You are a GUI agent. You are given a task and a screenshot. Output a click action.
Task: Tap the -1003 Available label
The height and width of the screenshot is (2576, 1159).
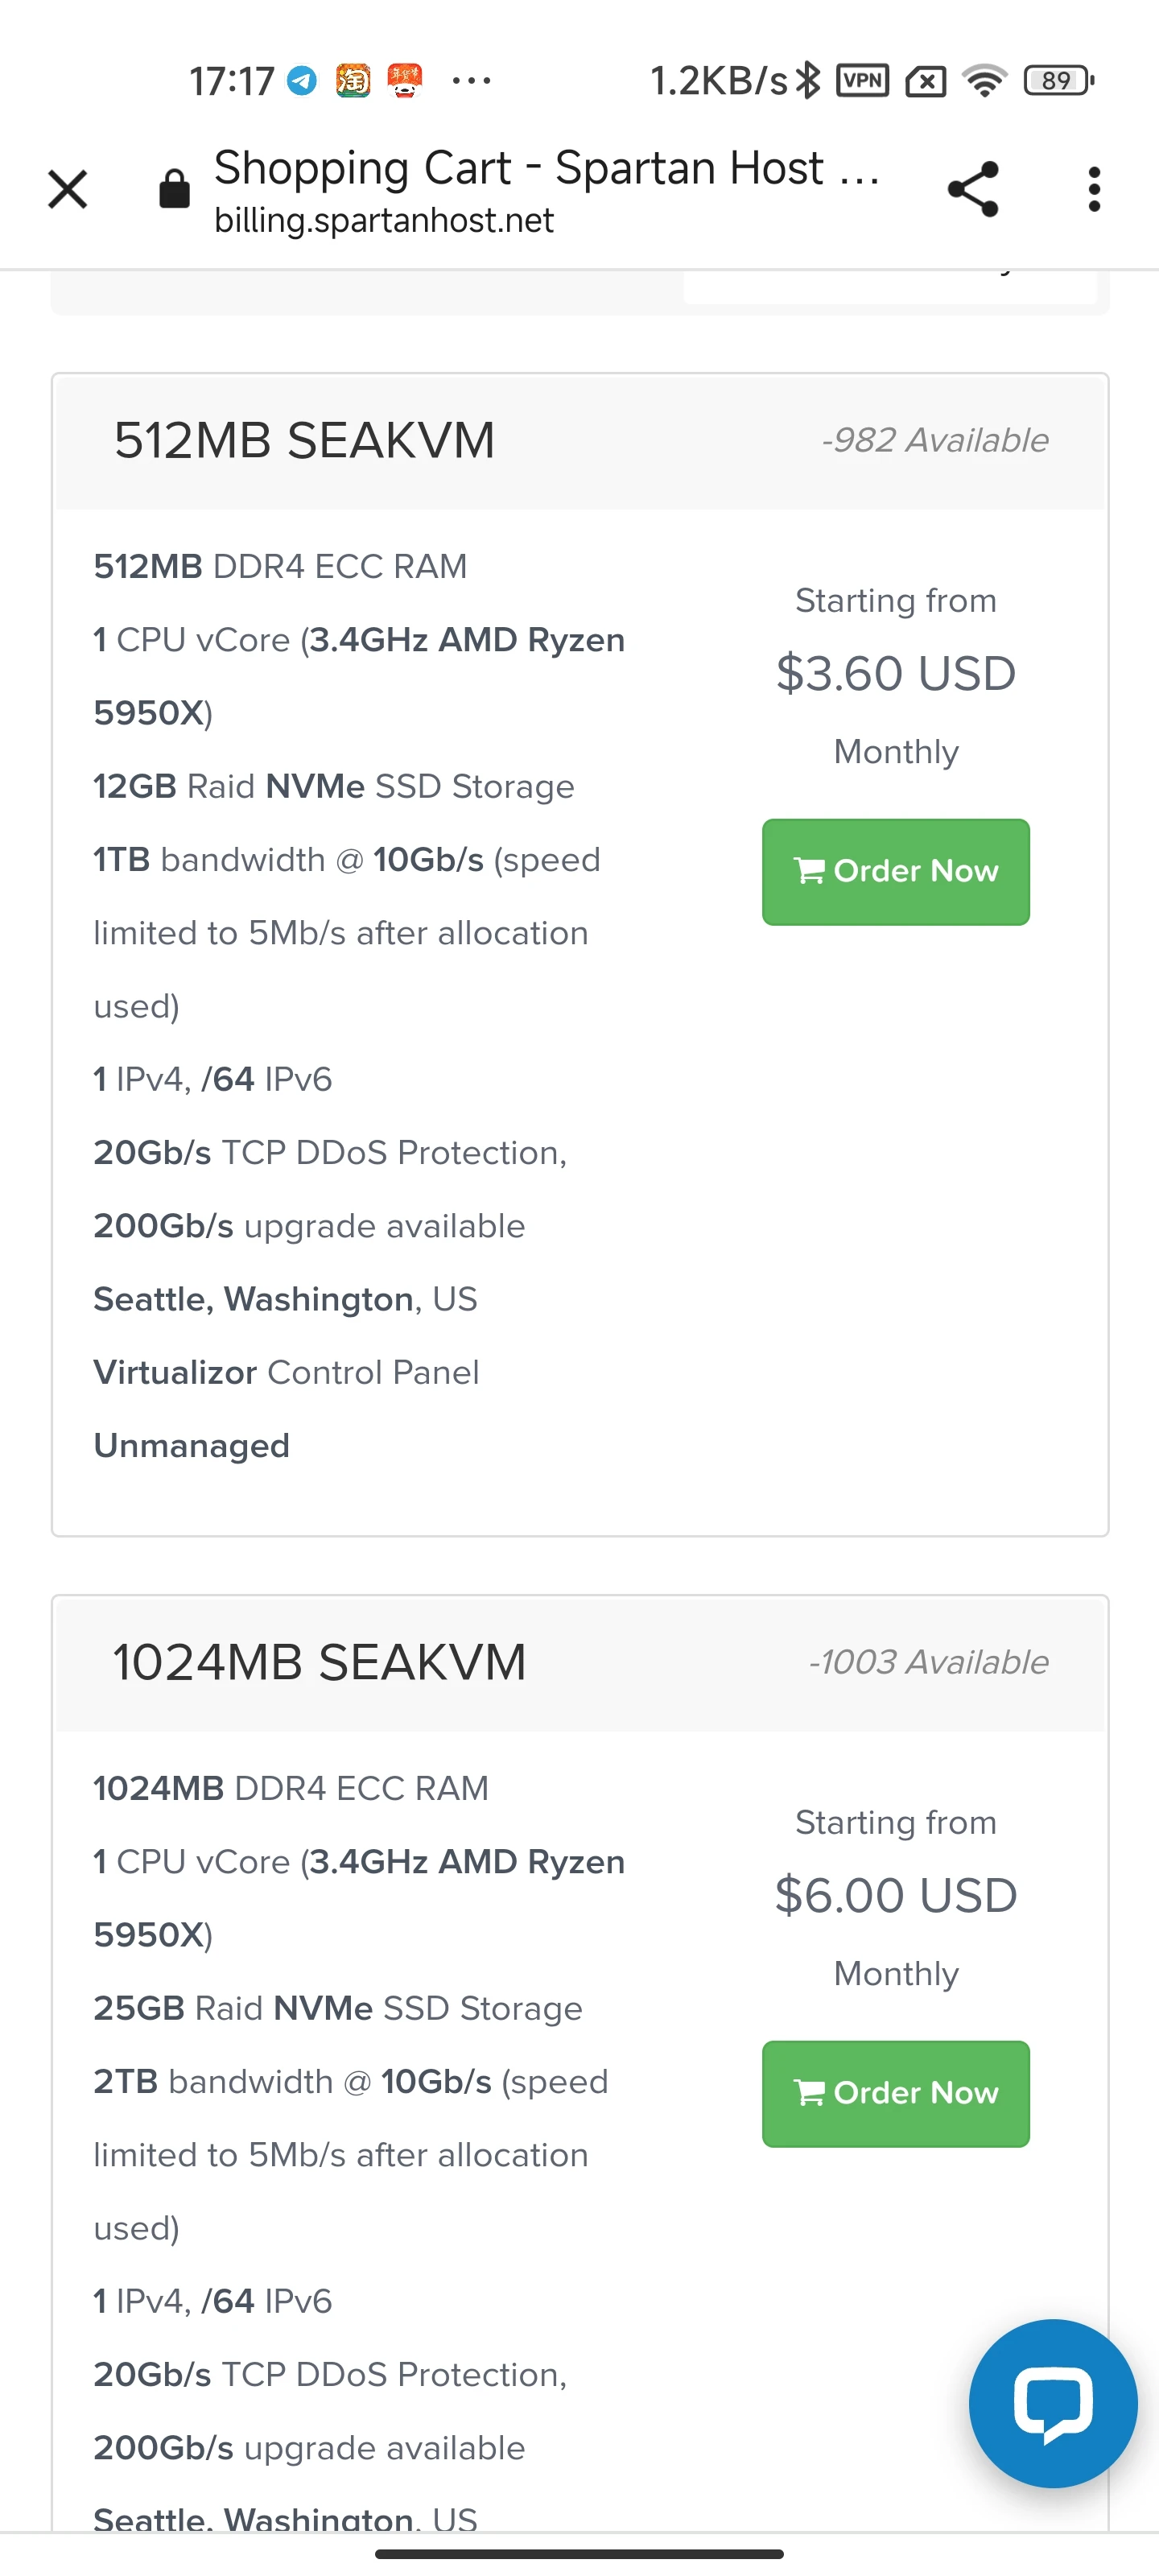pos(928,1662)
